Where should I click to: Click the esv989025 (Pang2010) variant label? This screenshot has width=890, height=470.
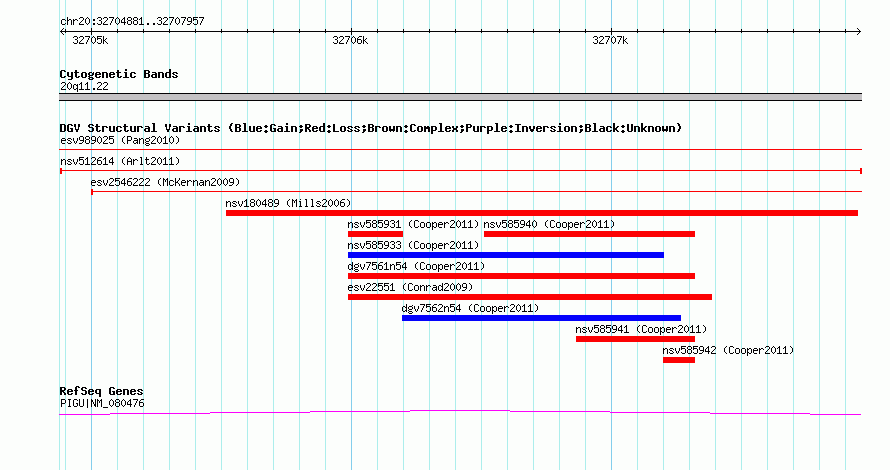[x=120, y=140]
